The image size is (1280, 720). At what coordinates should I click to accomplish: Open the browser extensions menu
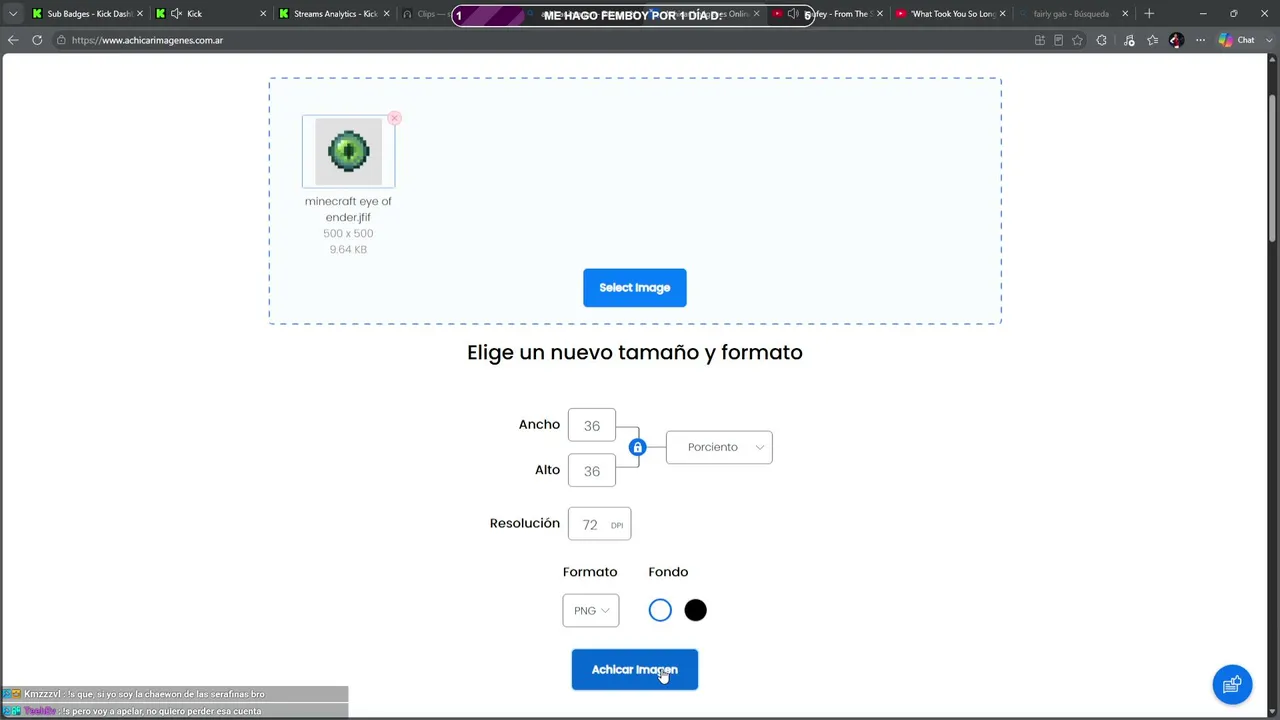pos(1102,40)
